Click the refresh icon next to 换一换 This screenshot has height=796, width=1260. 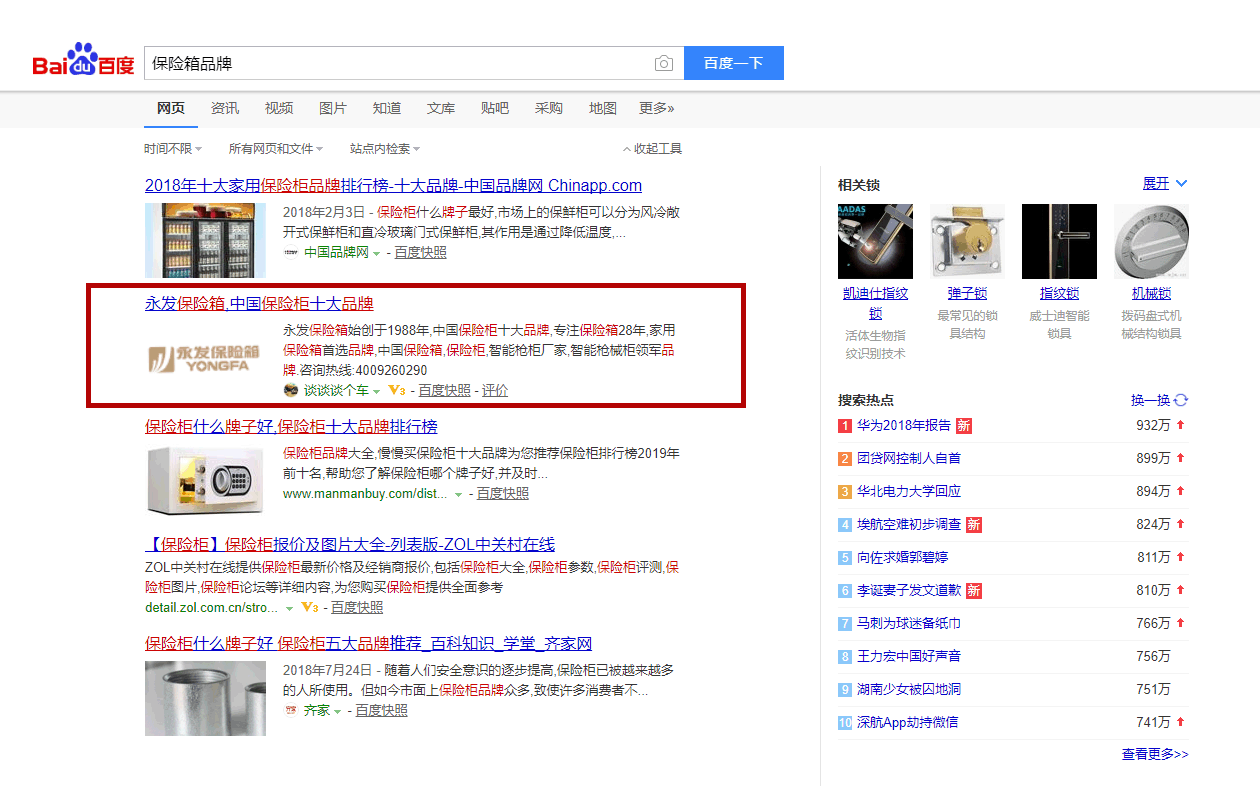[x=1181, y=400]
